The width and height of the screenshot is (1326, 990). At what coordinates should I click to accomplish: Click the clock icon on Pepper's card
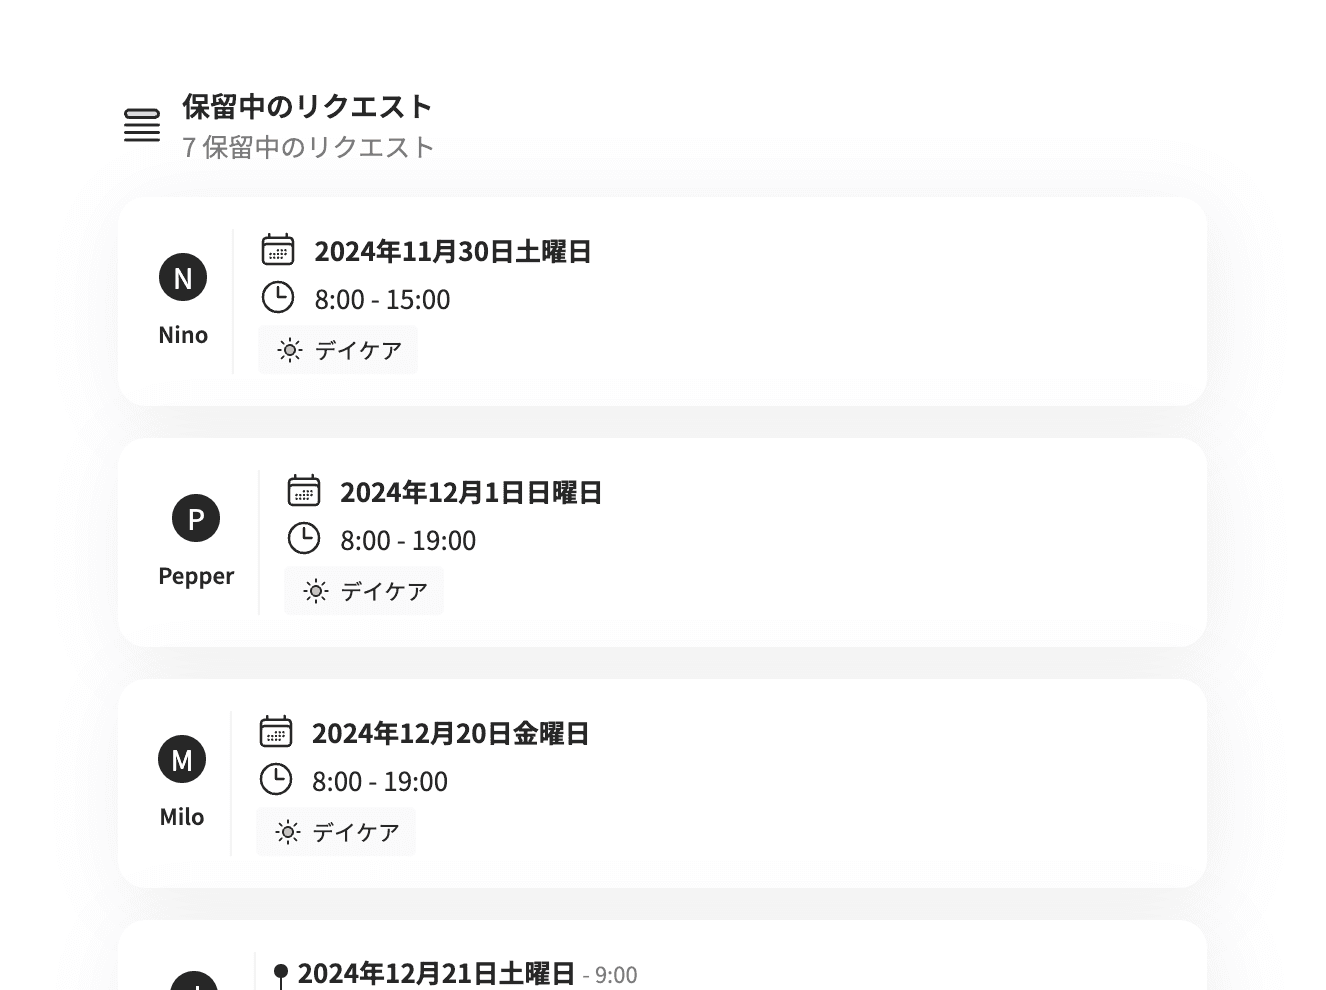pos(305,538)
